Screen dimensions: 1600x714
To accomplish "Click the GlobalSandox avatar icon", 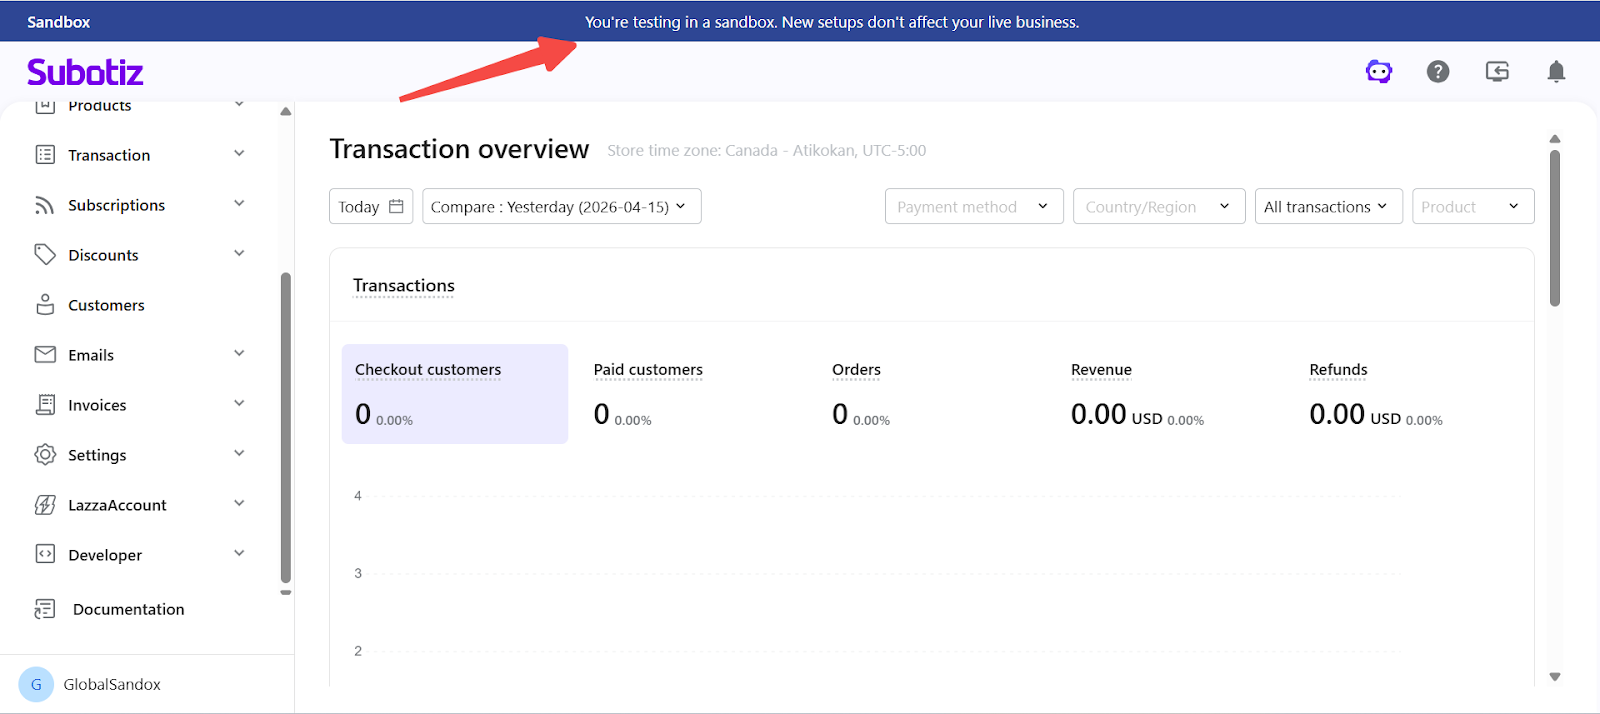I will pos(36,684).
